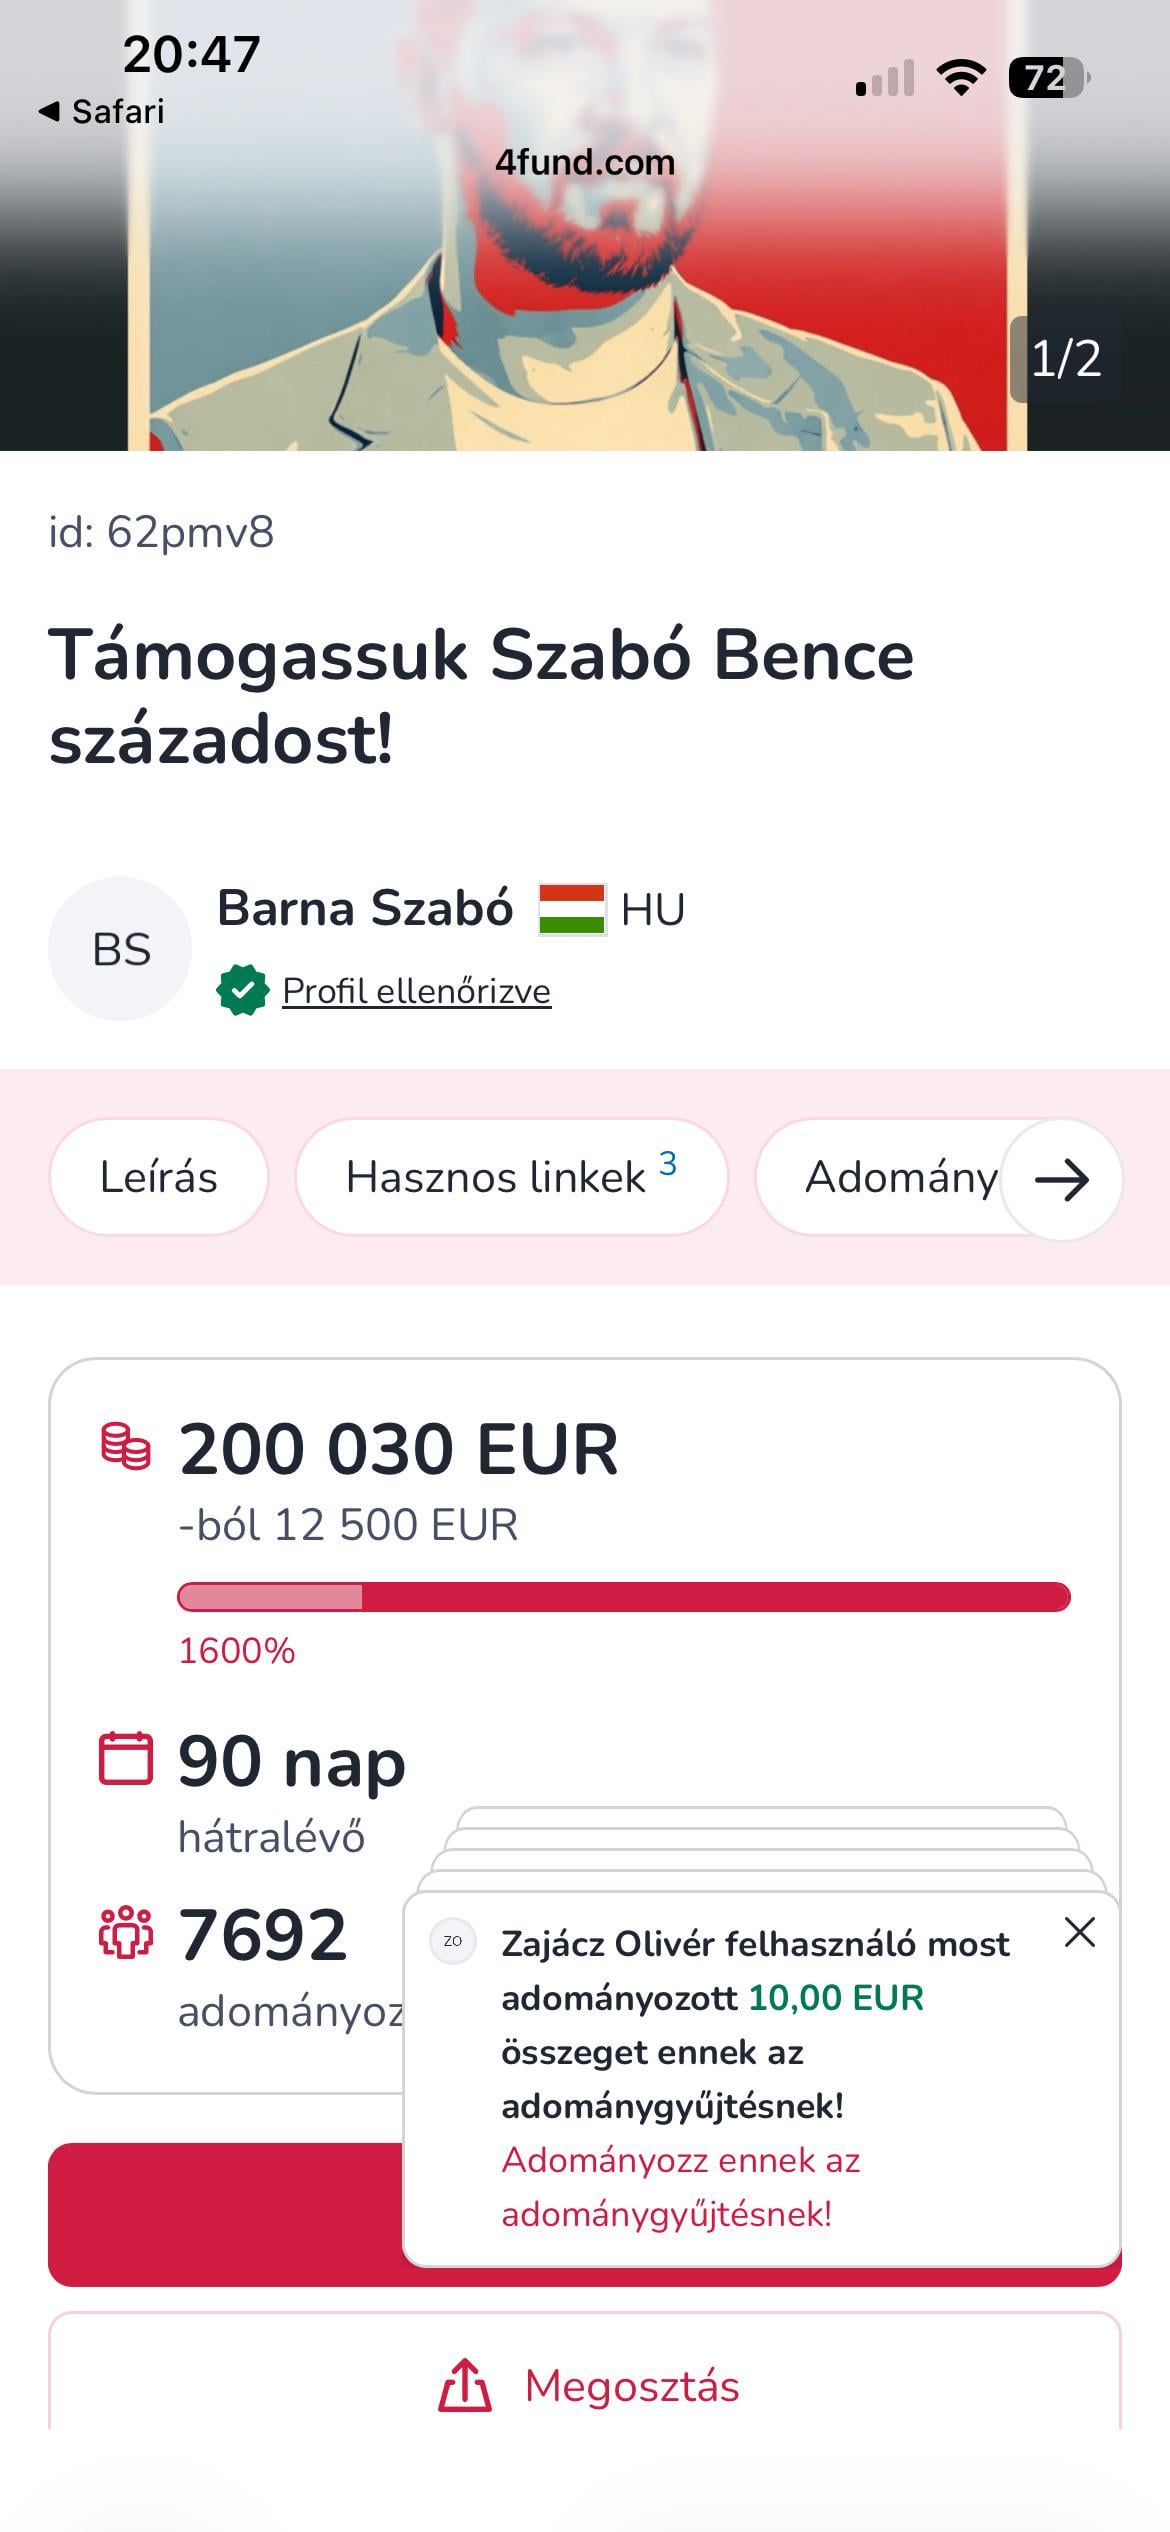The height and width of the screenshot is (2532, 1170).
Task: Tap the donors group icon
Action: tap(126, 1931)
